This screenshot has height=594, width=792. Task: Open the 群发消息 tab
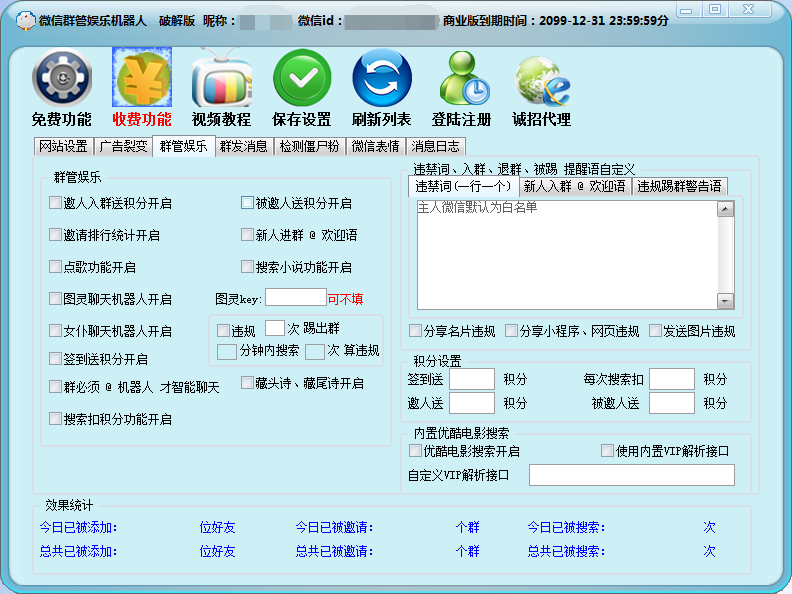[243, 146]
